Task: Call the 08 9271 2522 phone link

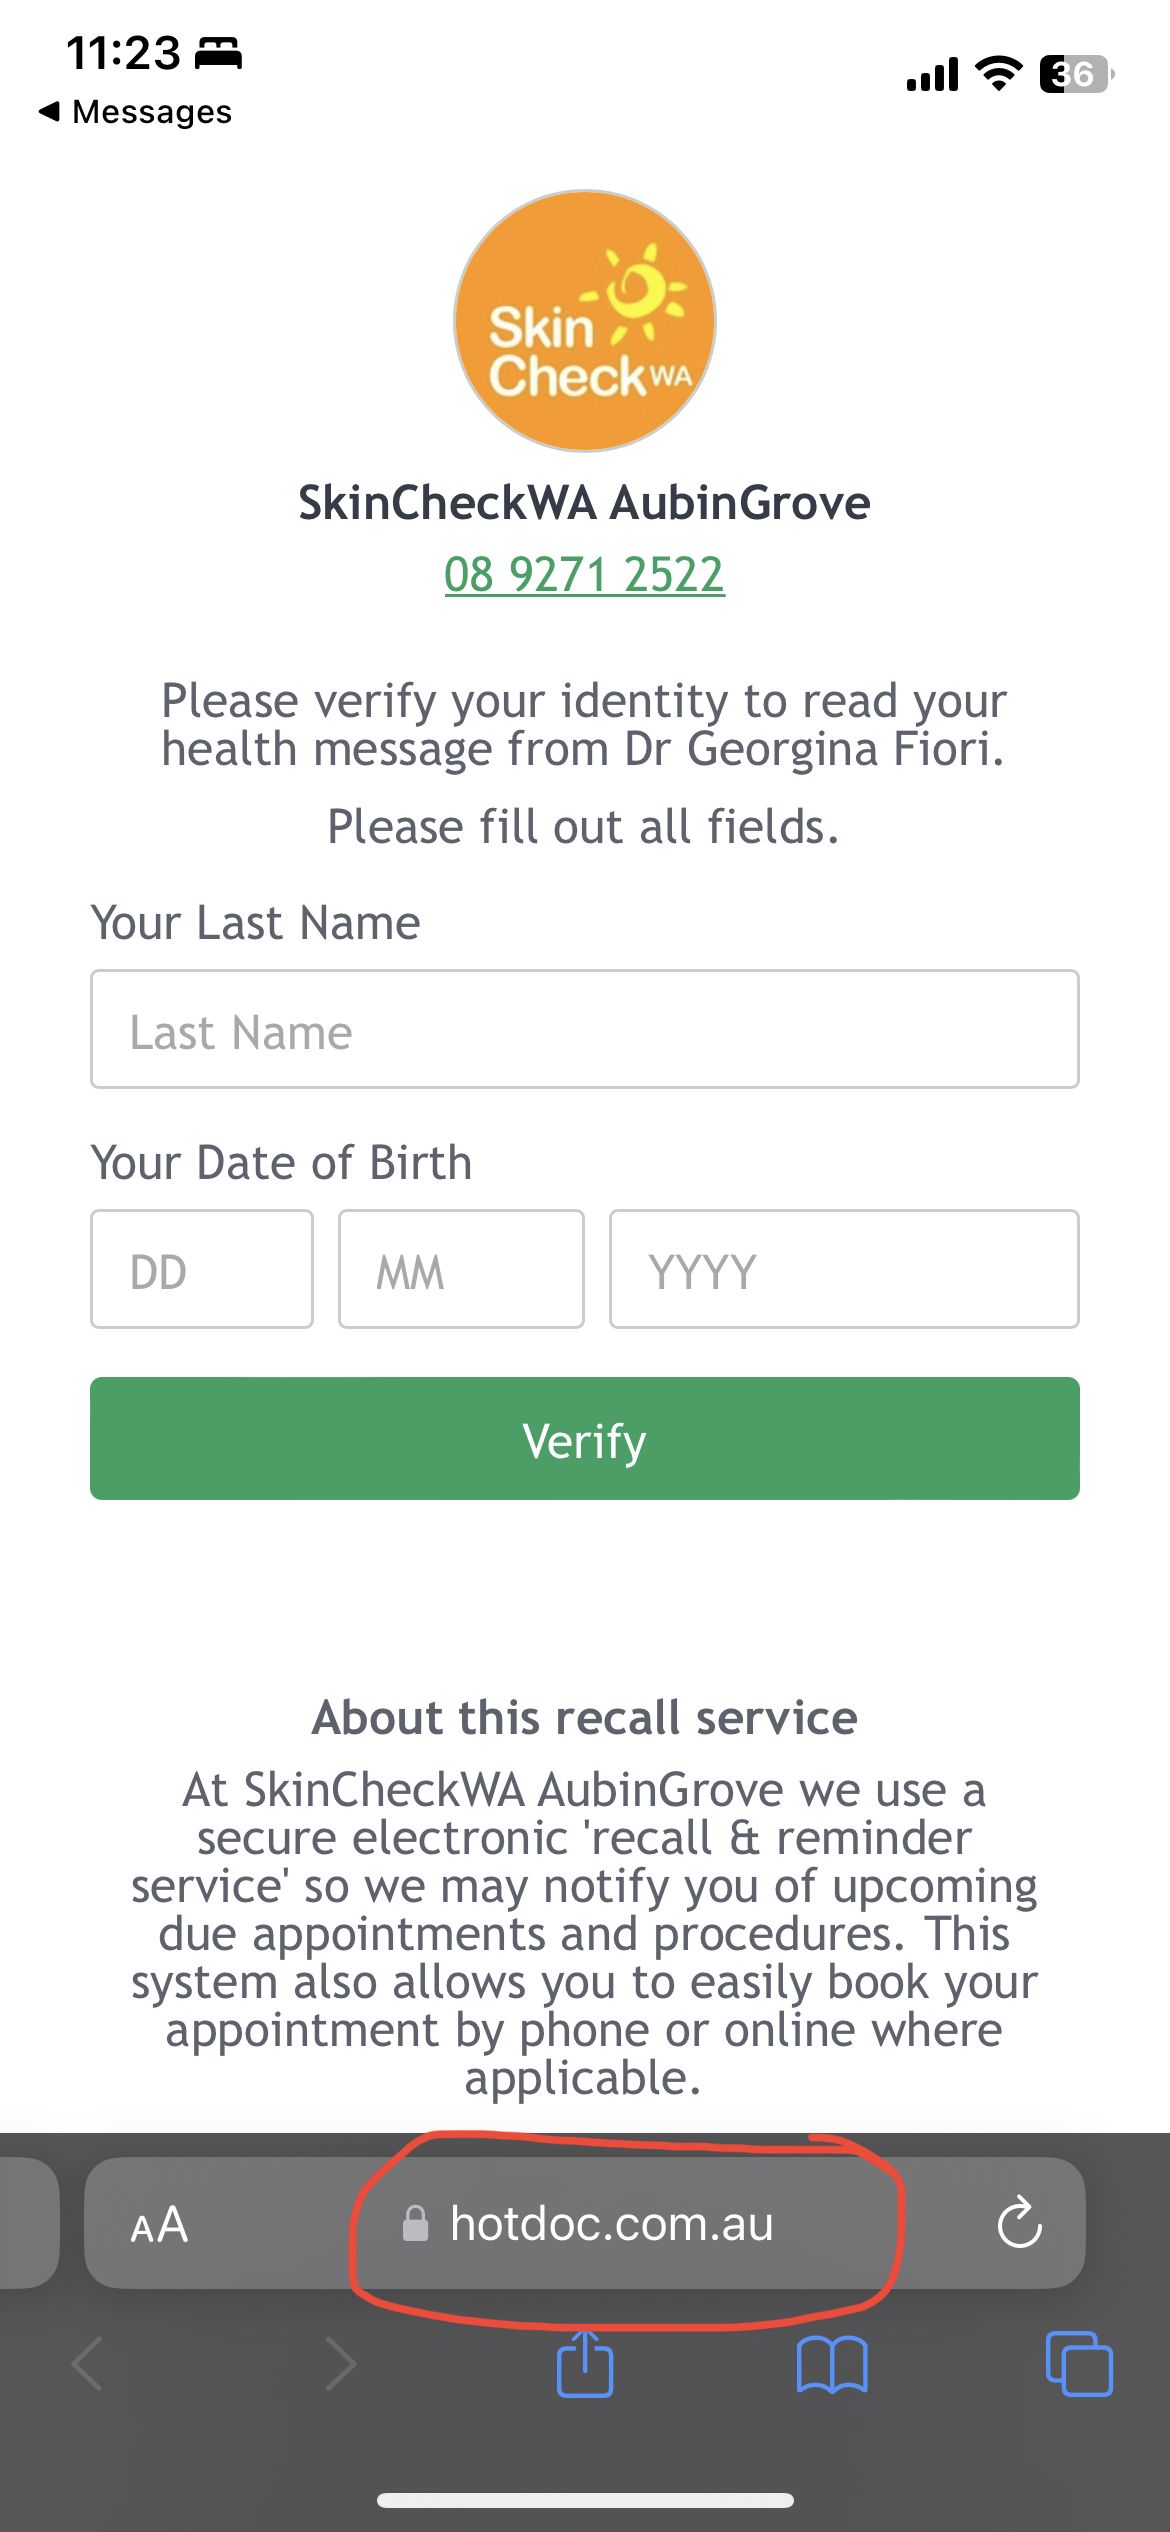Action: pyautogui.click(x=584, y=575)
